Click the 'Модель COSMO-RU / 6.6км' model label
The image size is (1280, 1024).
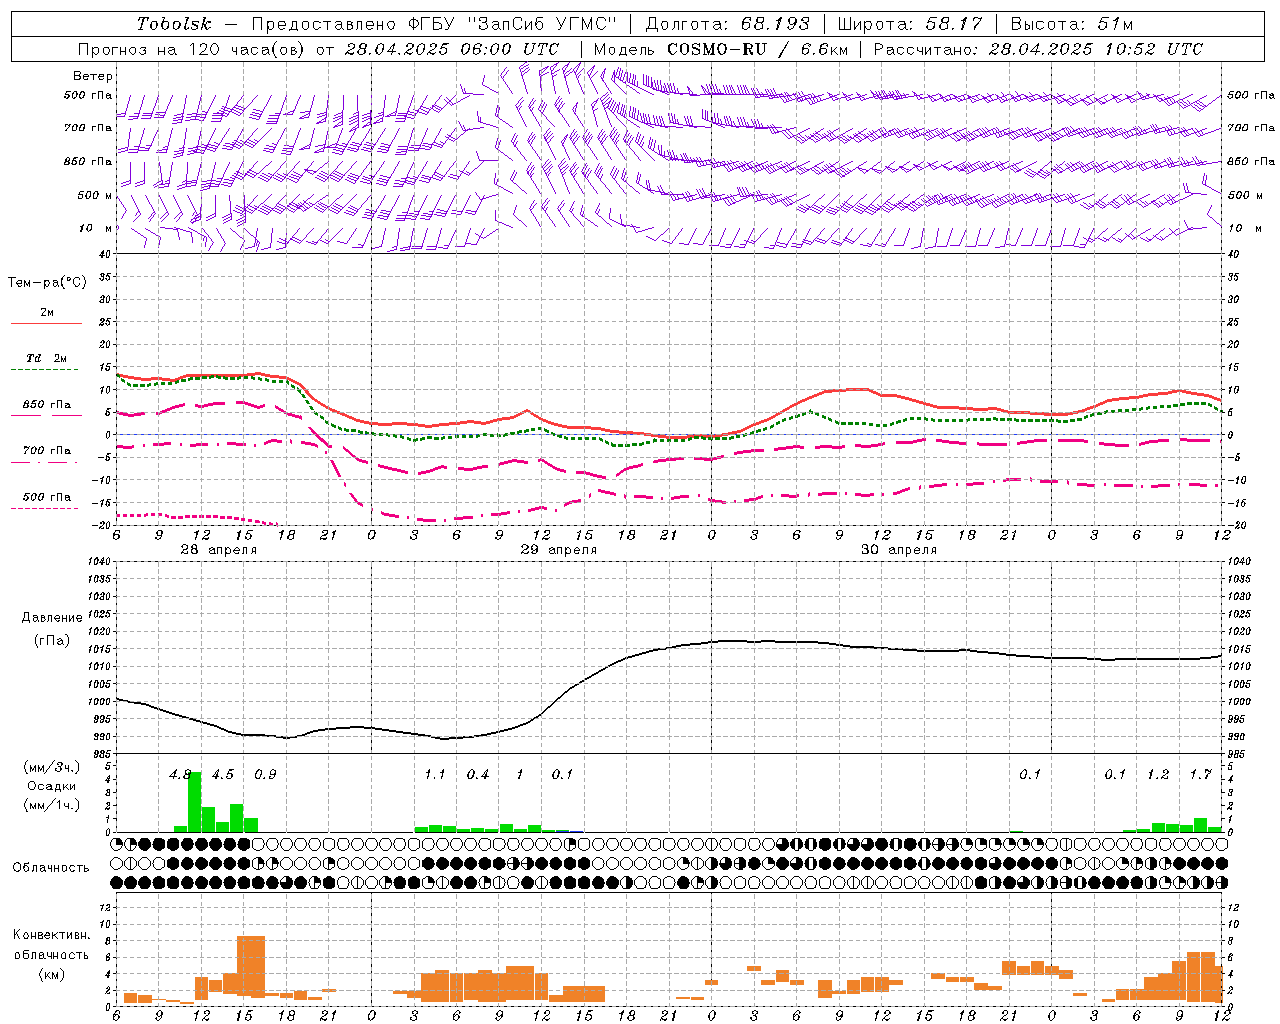point(721,49)
